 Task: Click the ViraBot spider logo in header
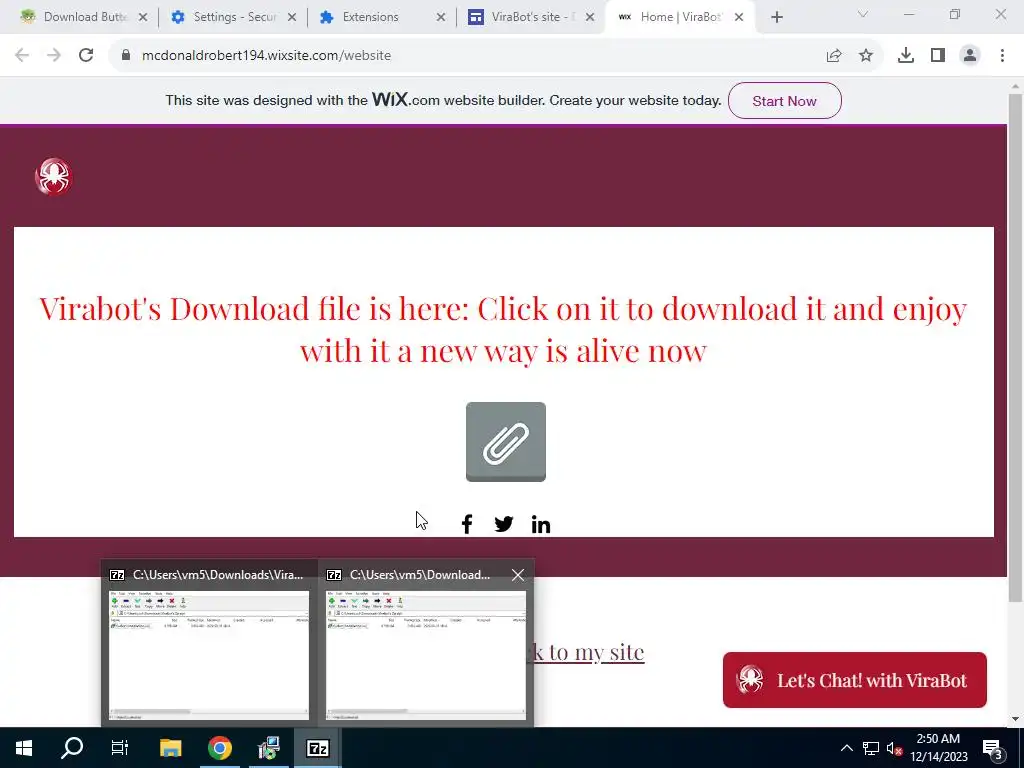54,176
